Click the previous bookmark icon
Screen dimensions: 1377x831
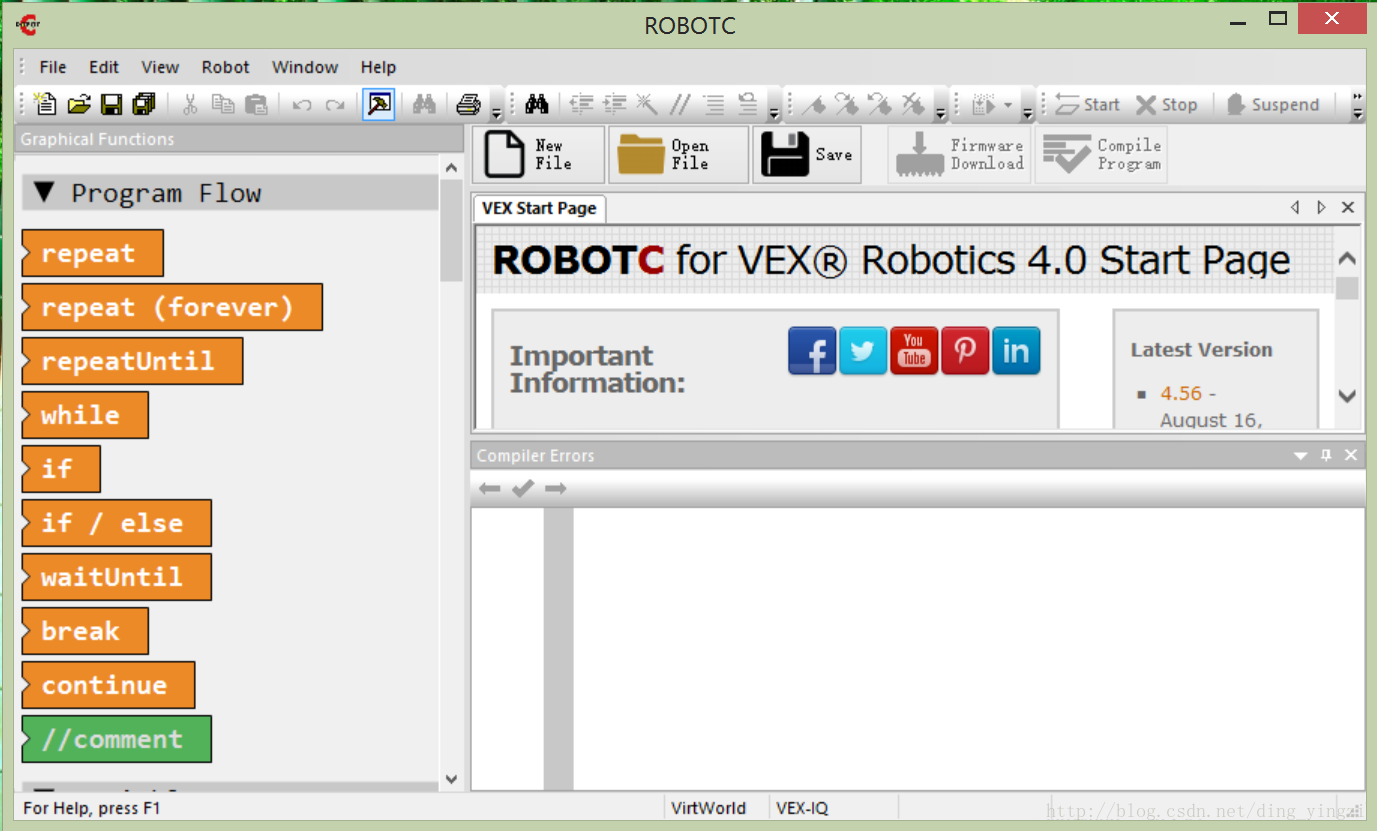tap(880, 104)
